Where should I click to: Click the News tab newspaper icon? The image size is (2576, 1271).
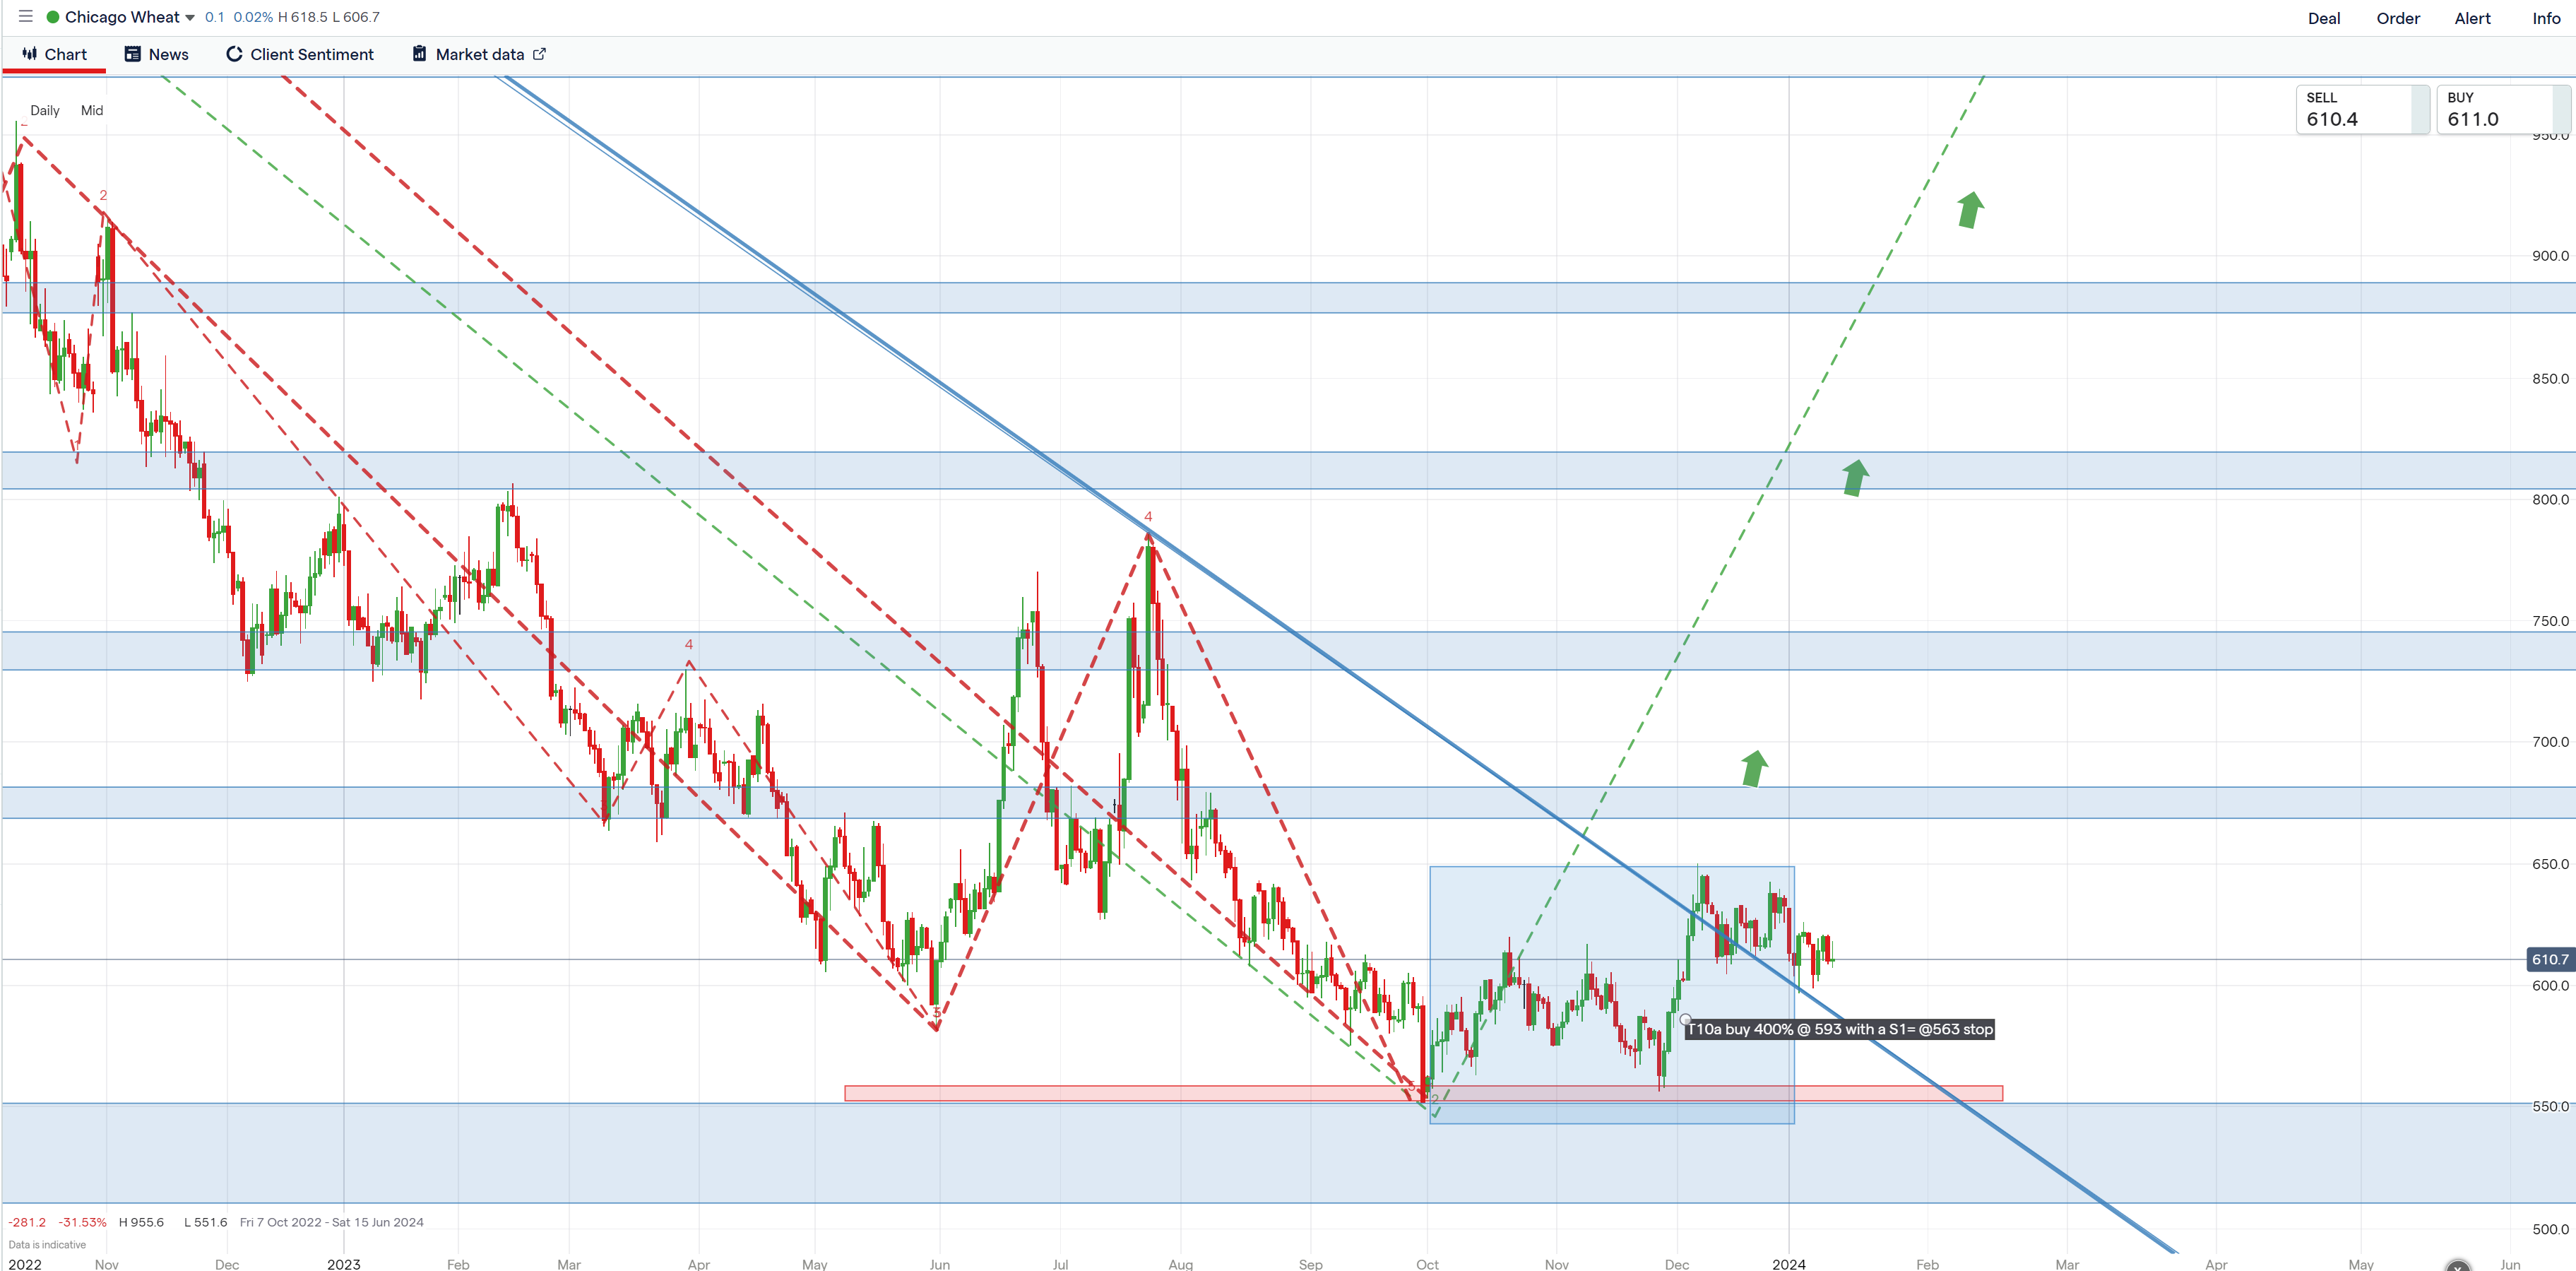[x=132, y=54]
